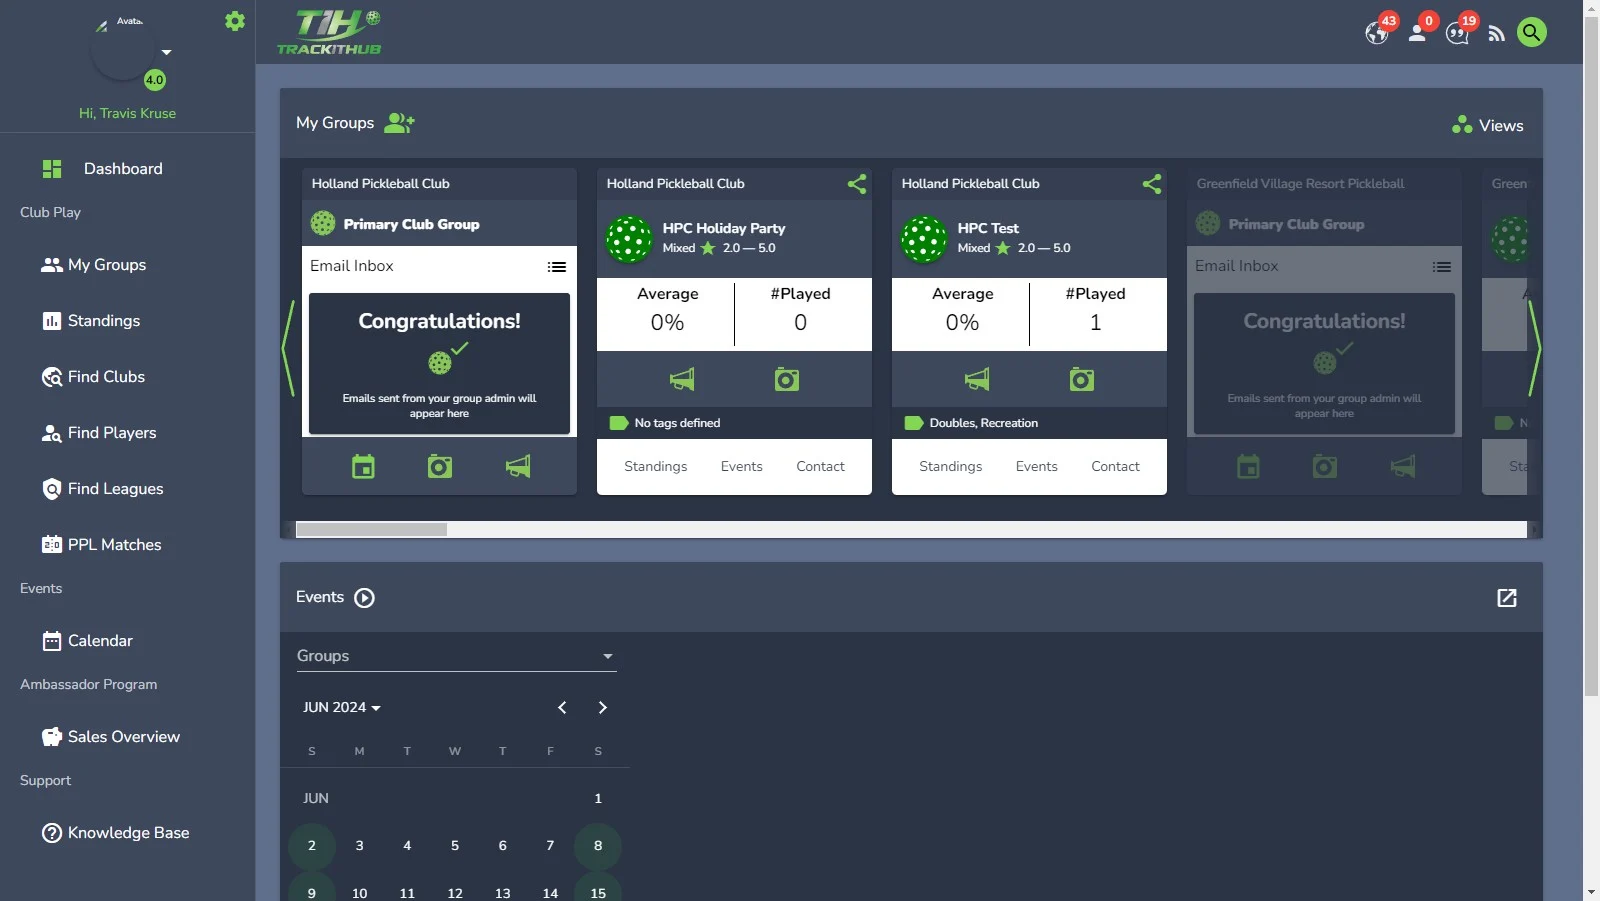Select June 1 on the calendar
Viewport: 1600px width, 901px height.
coord(598,798)
